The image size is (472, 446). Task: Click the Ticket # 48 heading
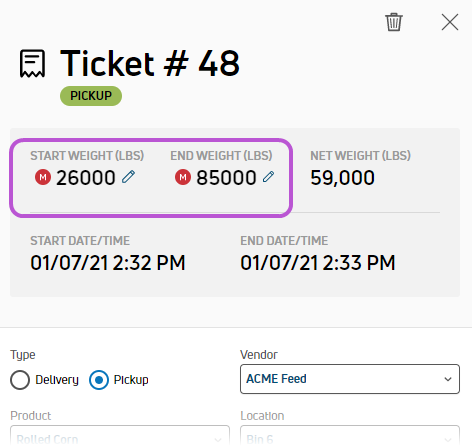click(x=150, y=63)
